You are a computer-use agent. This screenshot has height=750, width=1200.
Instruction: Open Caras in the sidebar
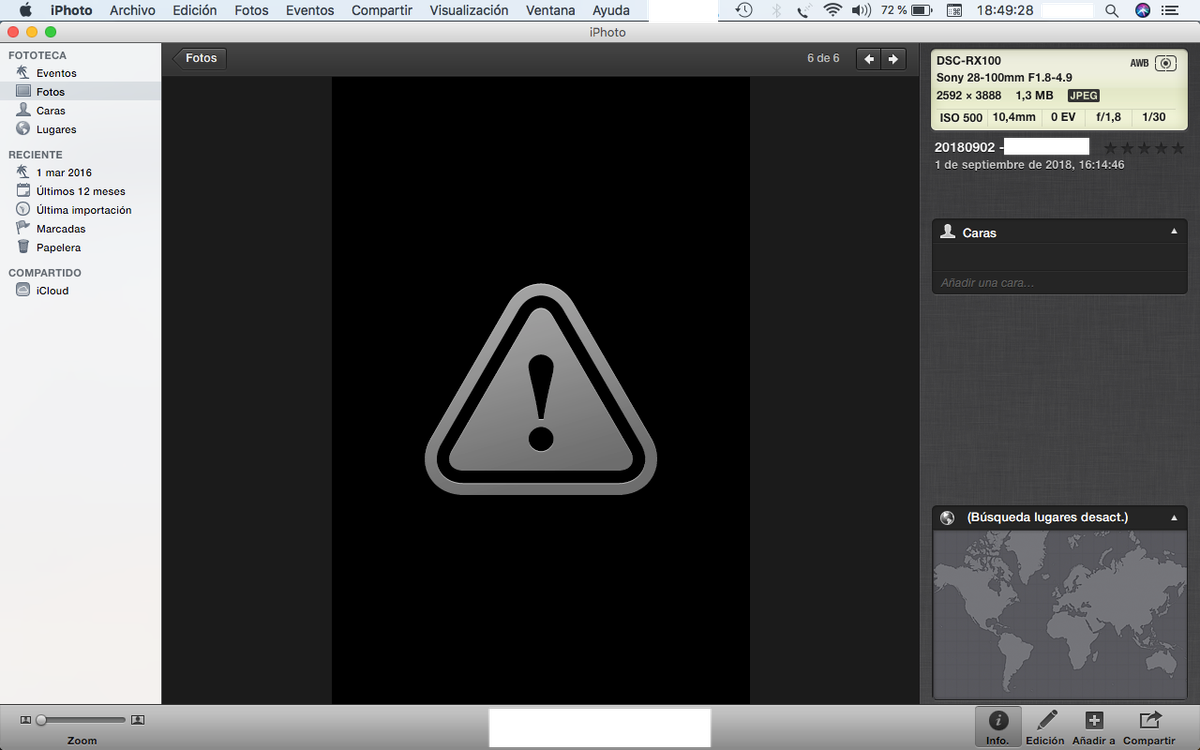click(51, 111)
